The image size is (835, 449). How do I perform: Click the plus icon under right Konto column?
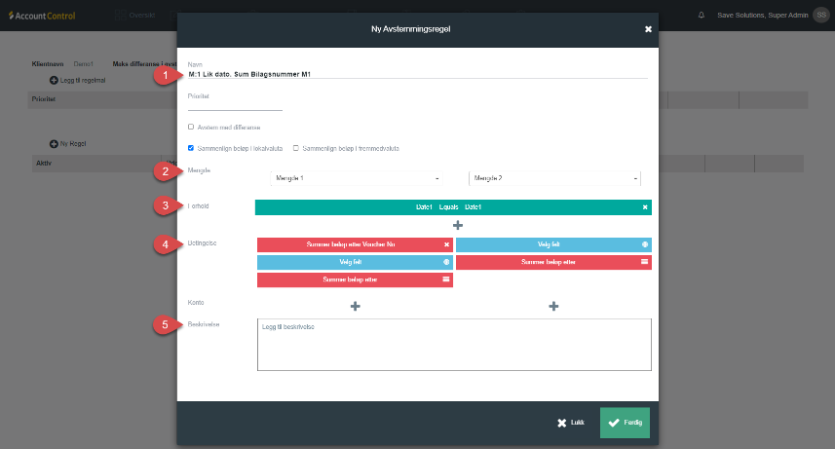click(553, 306)
